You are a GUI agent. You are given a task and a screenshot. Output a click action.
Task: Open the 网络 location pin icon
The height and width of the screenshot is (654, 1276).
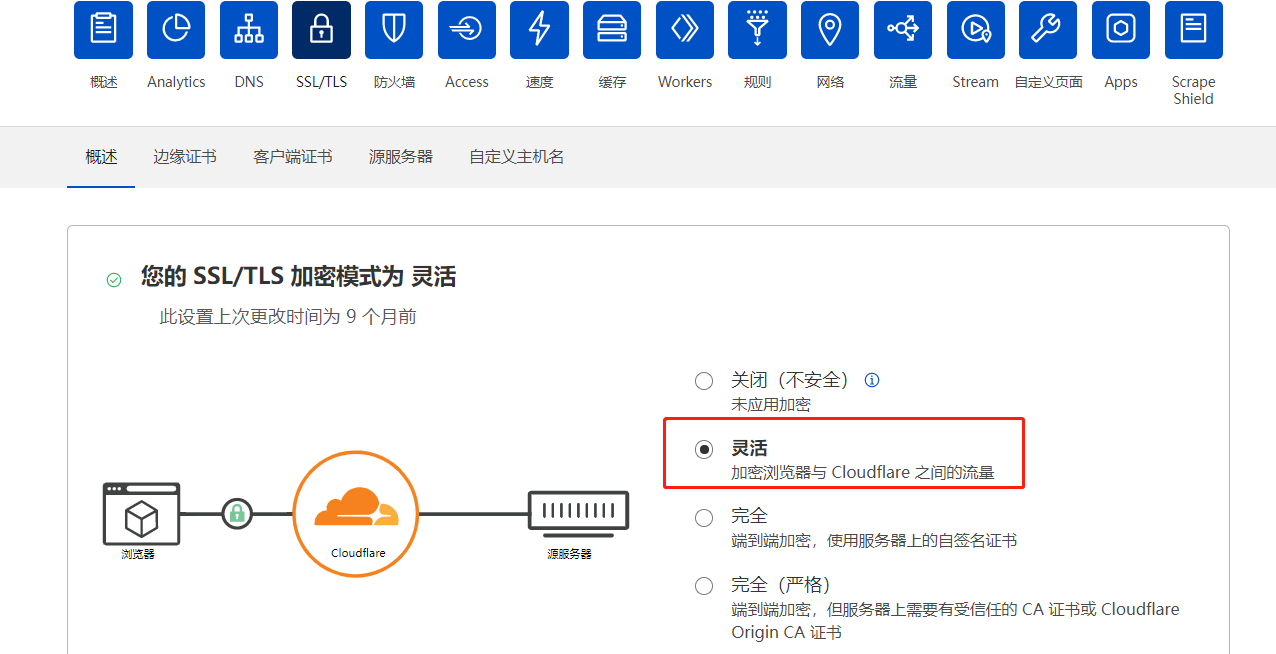(830, 30)
